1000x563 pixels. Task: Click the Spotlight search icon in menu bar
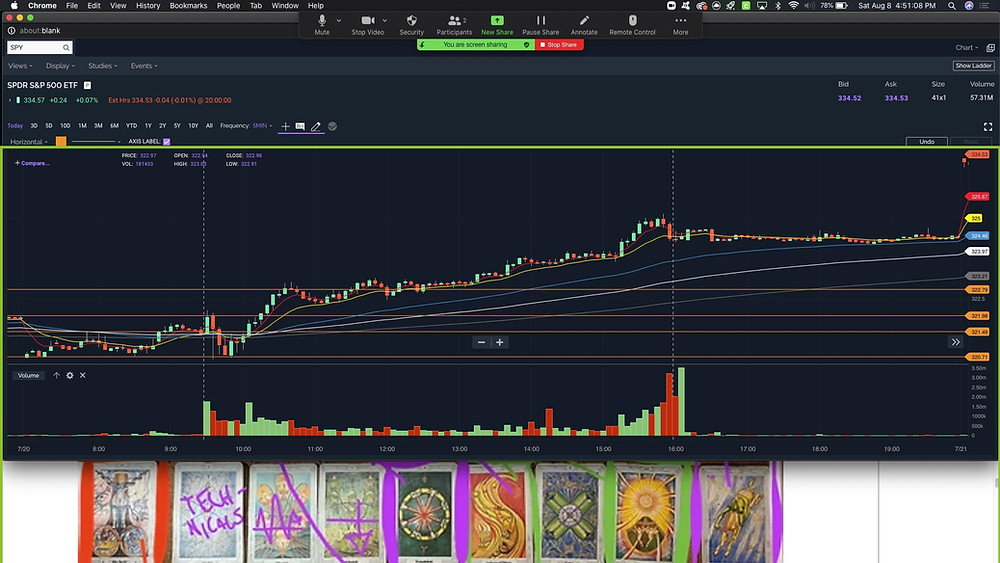coord(952,5)
